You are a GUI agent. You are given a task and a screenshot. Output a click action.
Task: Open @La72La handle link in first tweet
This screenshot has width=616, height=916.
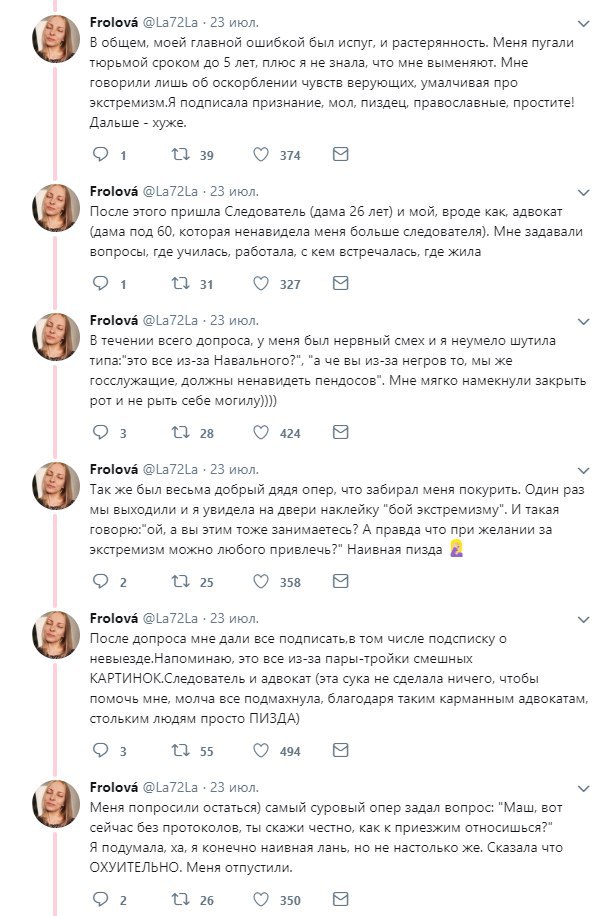(176, 23)
